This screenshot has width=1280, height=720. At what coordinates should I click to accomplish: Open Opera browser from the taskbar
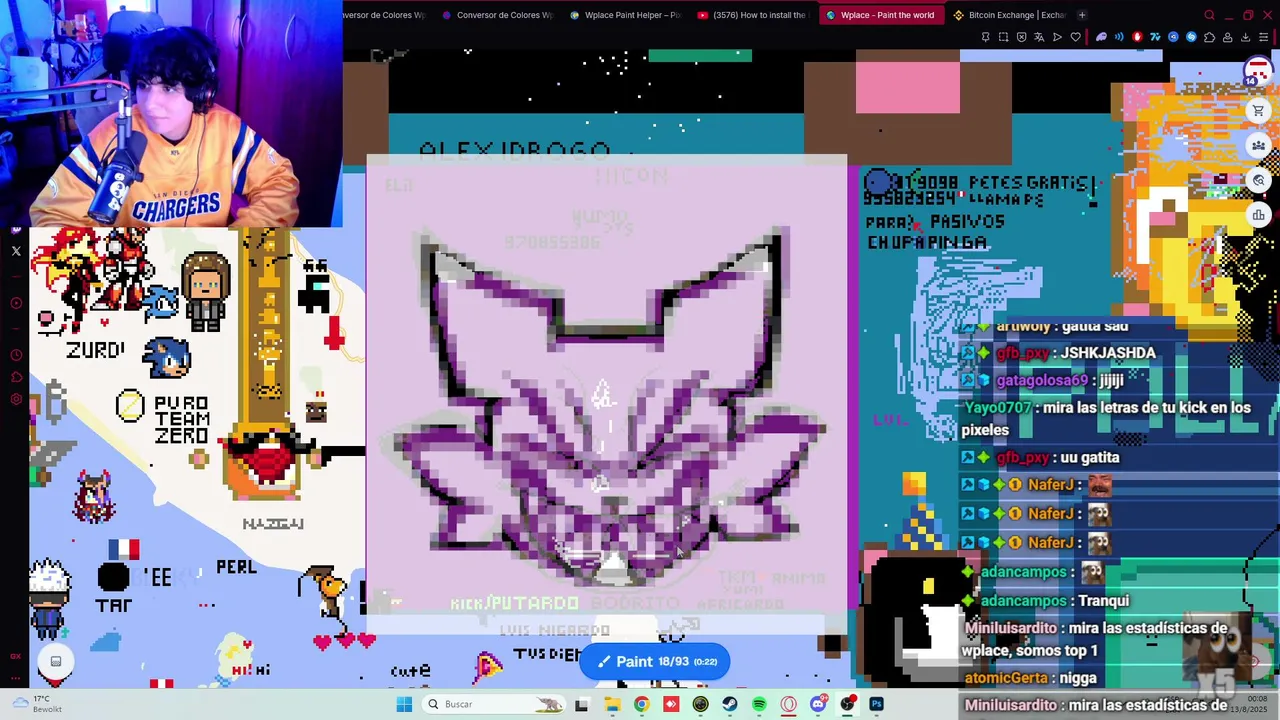coord(789,704)
